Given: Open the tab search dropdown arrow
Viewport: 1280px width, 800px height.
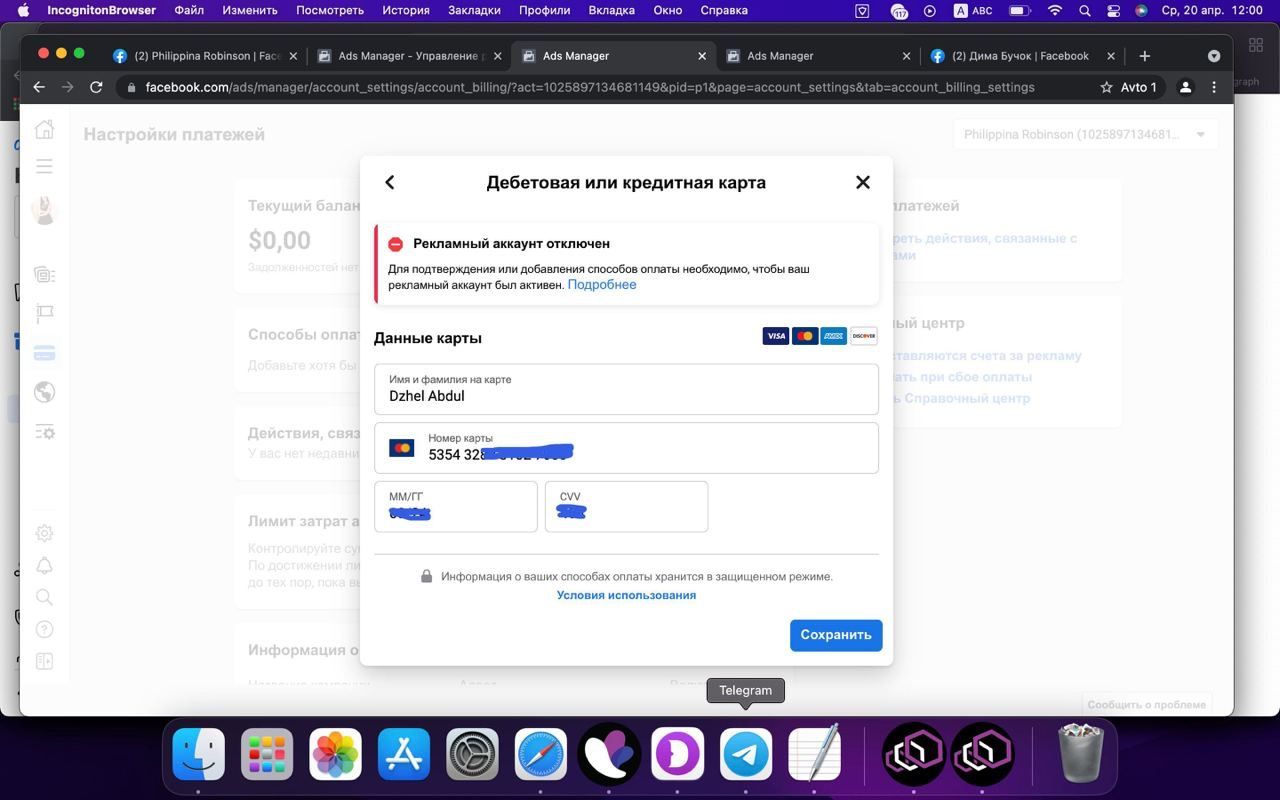Looking at the screenshot, I should pyautogui.click(x=1213, y=56).
